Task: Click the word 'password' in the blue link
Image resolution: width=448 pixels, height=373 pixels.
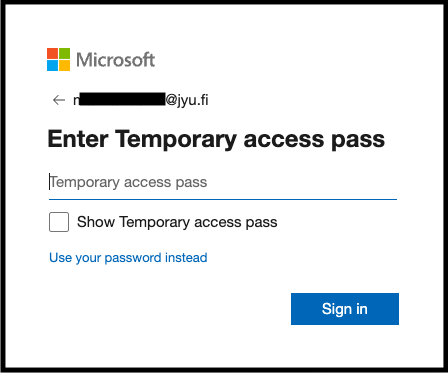Action: pyautogui.click(x=133, y=258)
